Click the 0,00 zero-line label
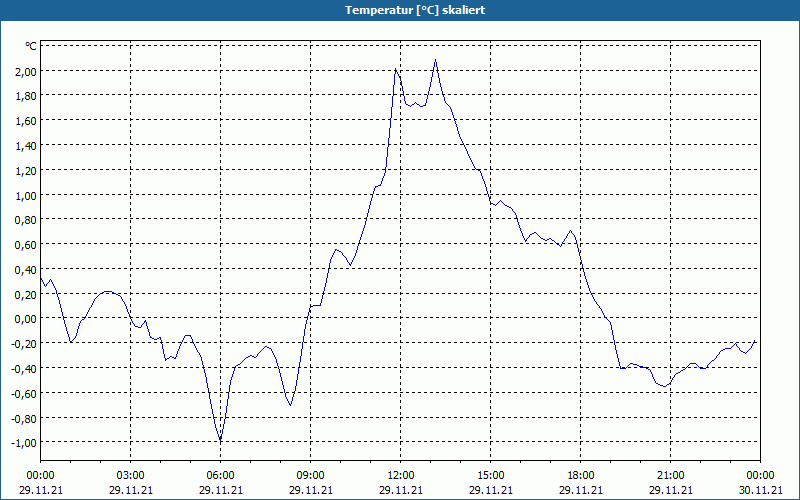This screenshot has width=800, height=500. coord(26,319)
